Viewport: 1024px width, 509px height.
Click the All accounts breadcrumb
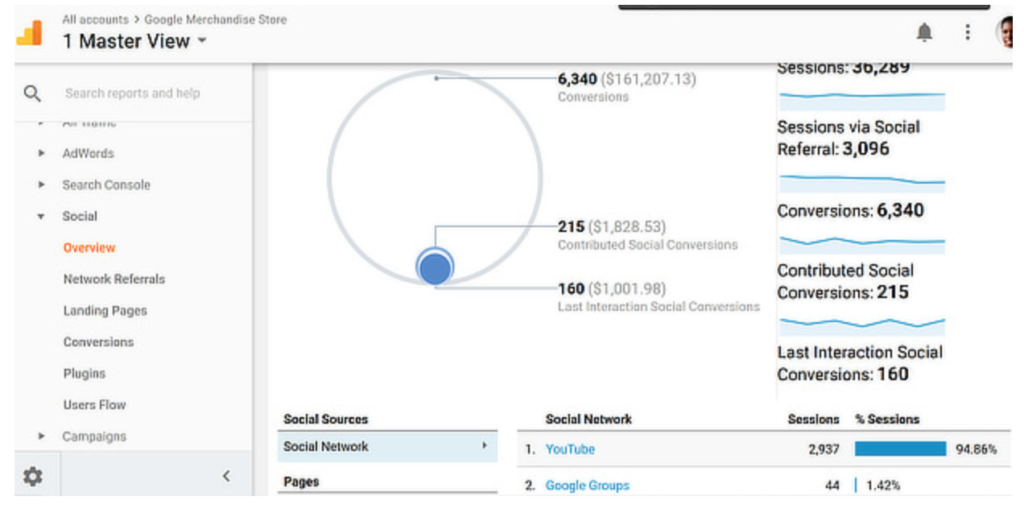(x=95, y=20)
